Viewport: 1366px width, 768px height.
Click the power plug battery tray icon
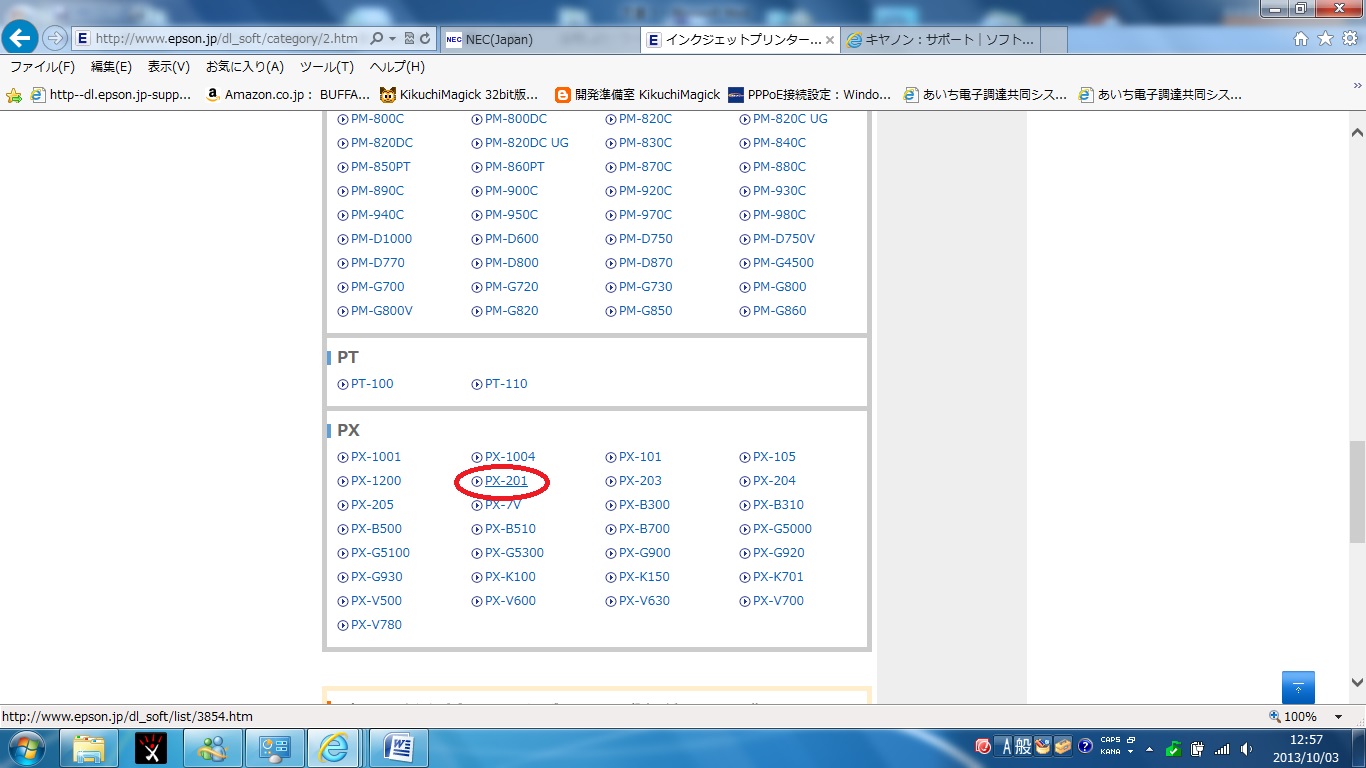[x=1197, y=748]
